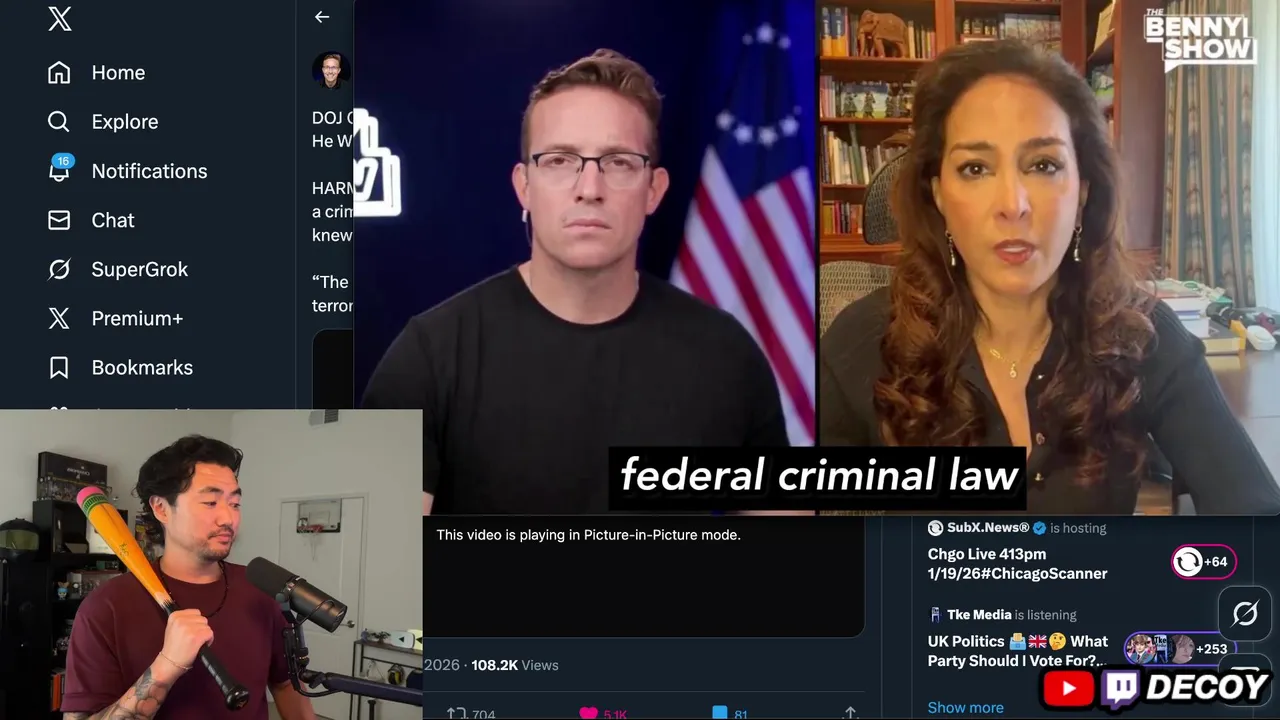Open the Explore search icon

59,121
